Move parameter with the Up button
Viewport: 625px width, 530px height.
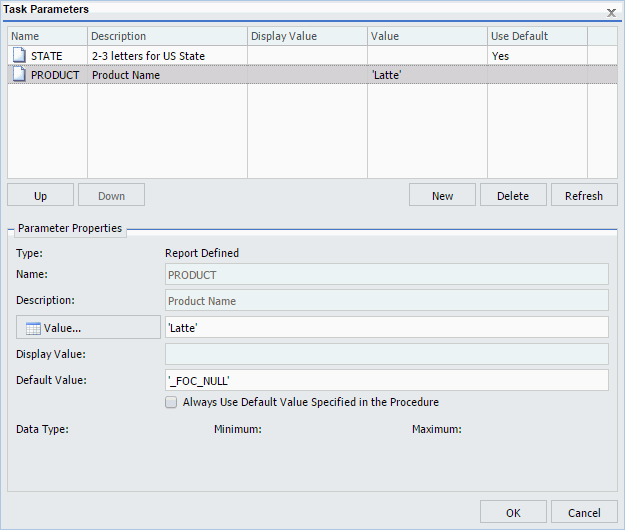41,196
